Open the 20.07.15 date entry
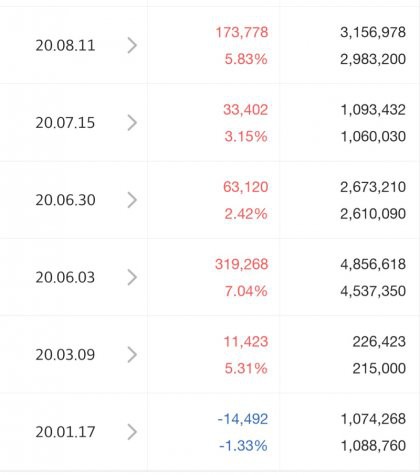This screenshot has height=475, width=420. [65, 123]
